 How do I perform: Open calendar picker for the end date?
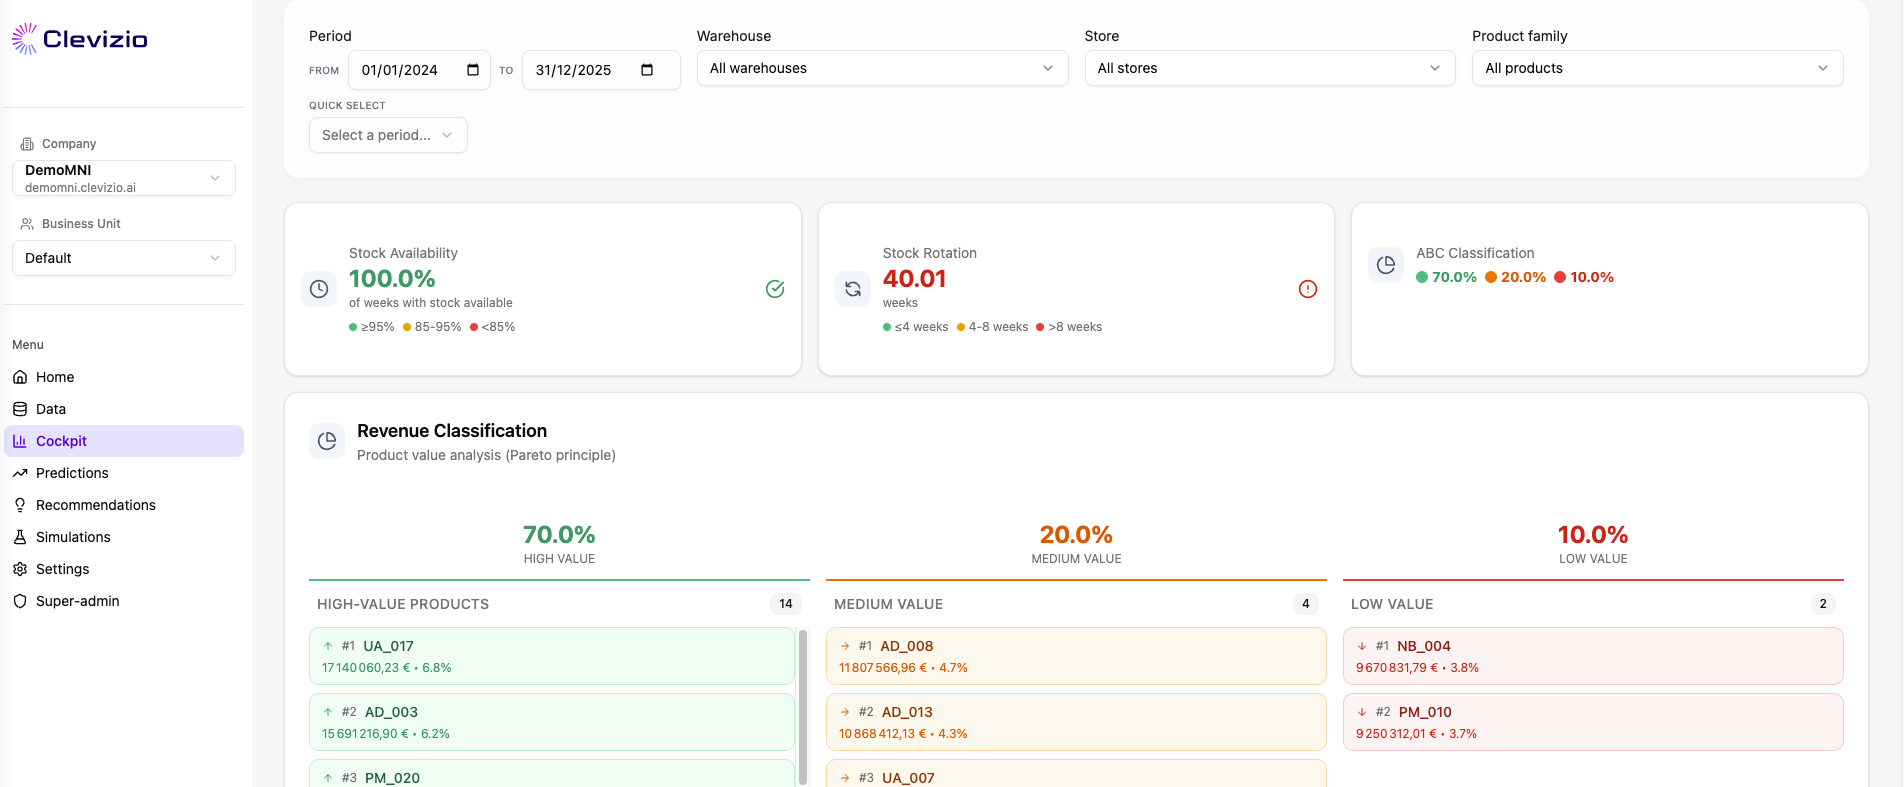pos(647,70)
